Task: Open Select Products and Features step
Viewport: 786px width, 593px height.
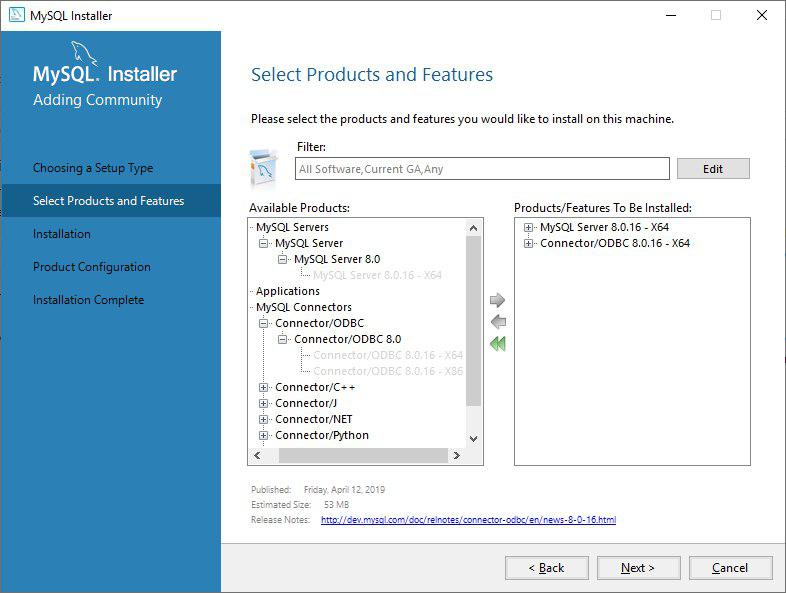Action: [108, 201]
